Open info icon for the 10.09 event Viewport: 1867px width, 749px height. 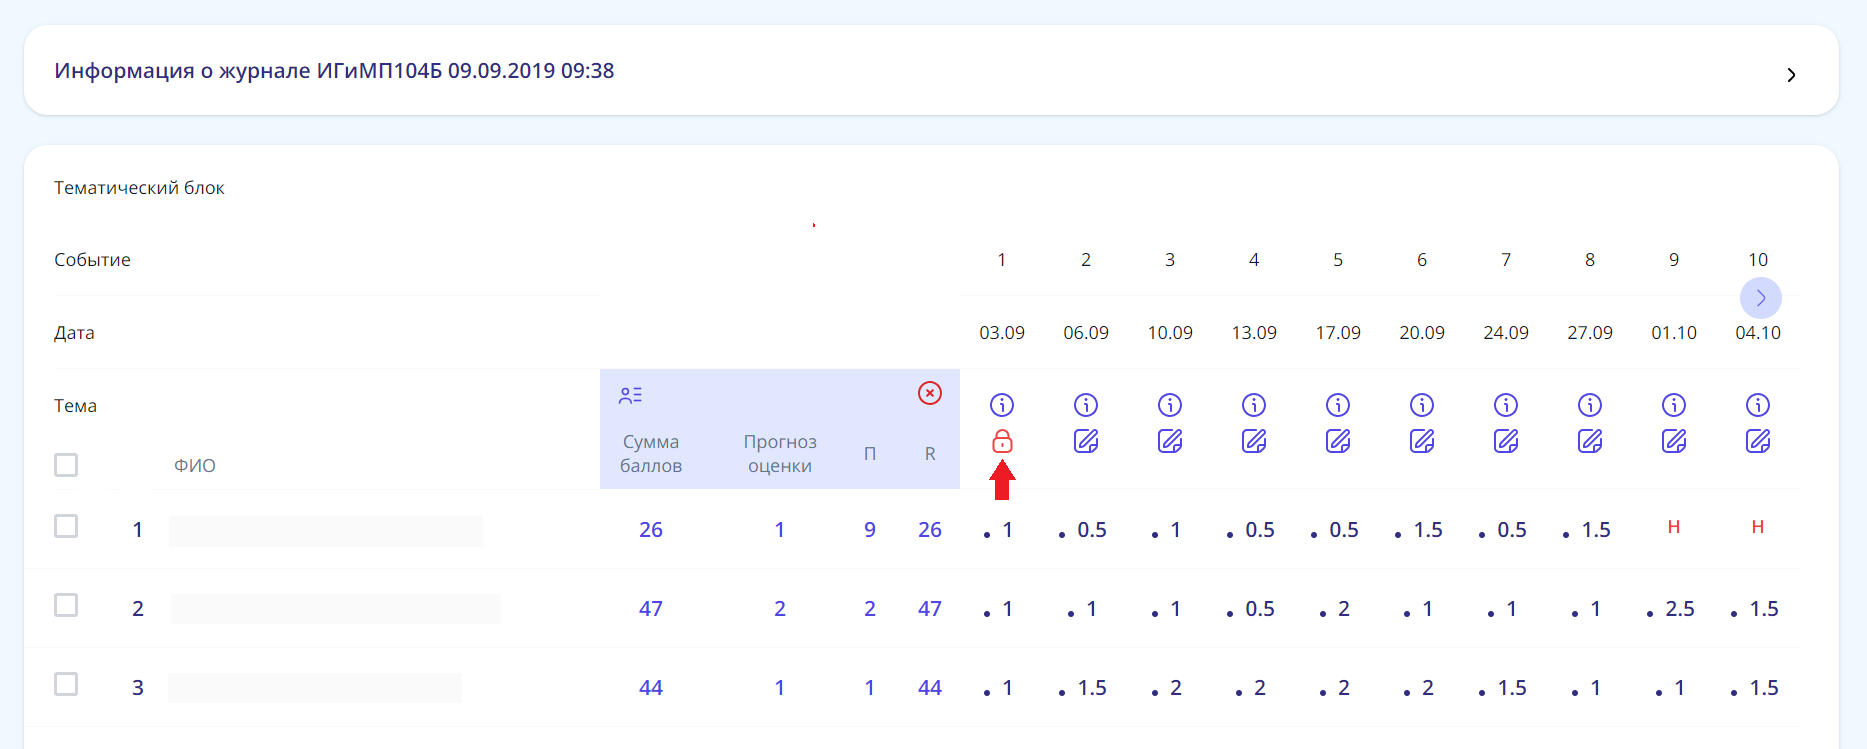pyautogui.click(x=1170, y=405)
